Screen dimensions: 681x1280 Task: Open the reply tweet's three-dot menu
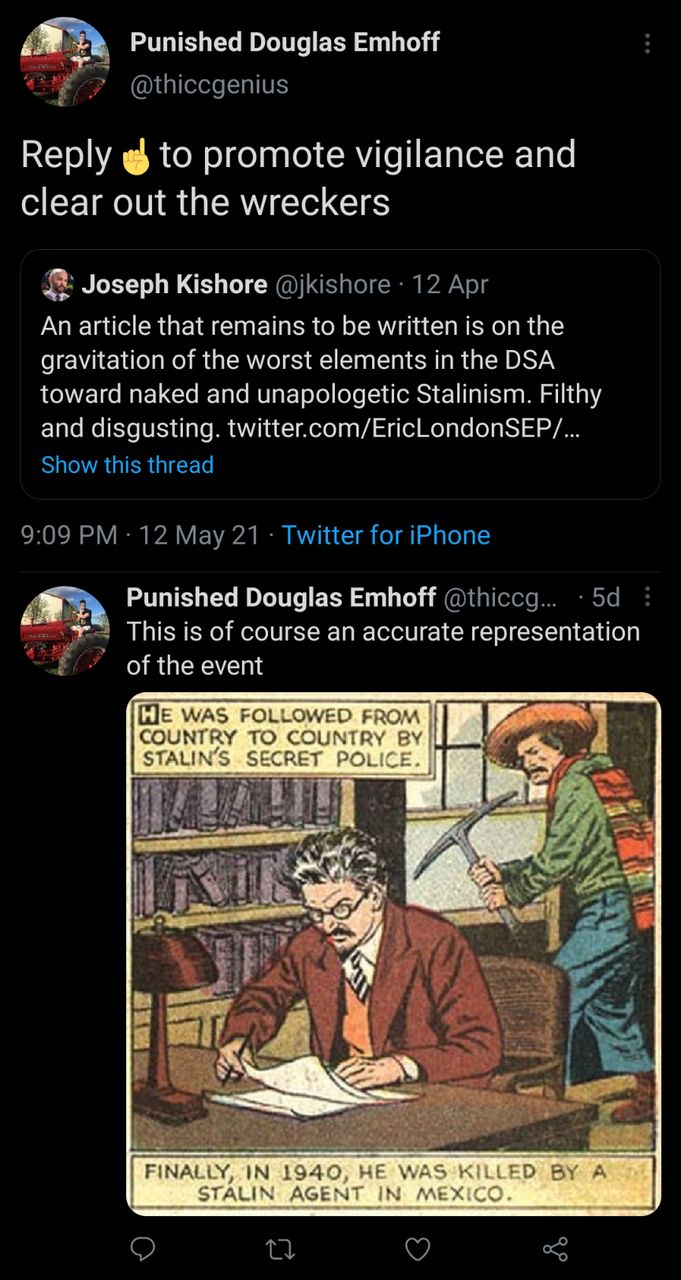click(647, 597)
